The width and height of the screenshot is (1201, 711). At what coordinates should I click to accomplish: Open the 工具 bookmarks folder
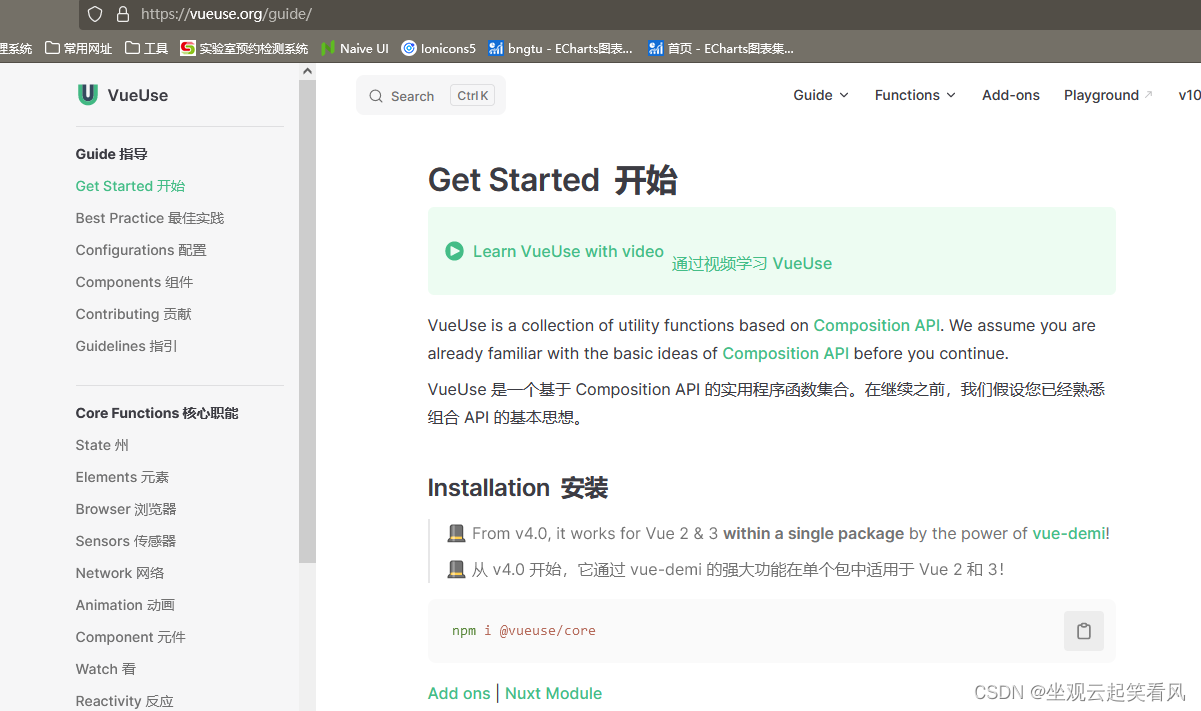click(146, 48)
